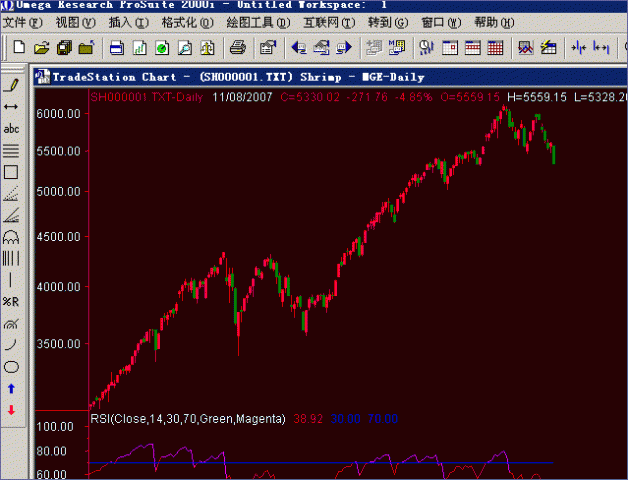Click the RSI indicator label text
Screen dimensions: 628x480
[188, 418]
